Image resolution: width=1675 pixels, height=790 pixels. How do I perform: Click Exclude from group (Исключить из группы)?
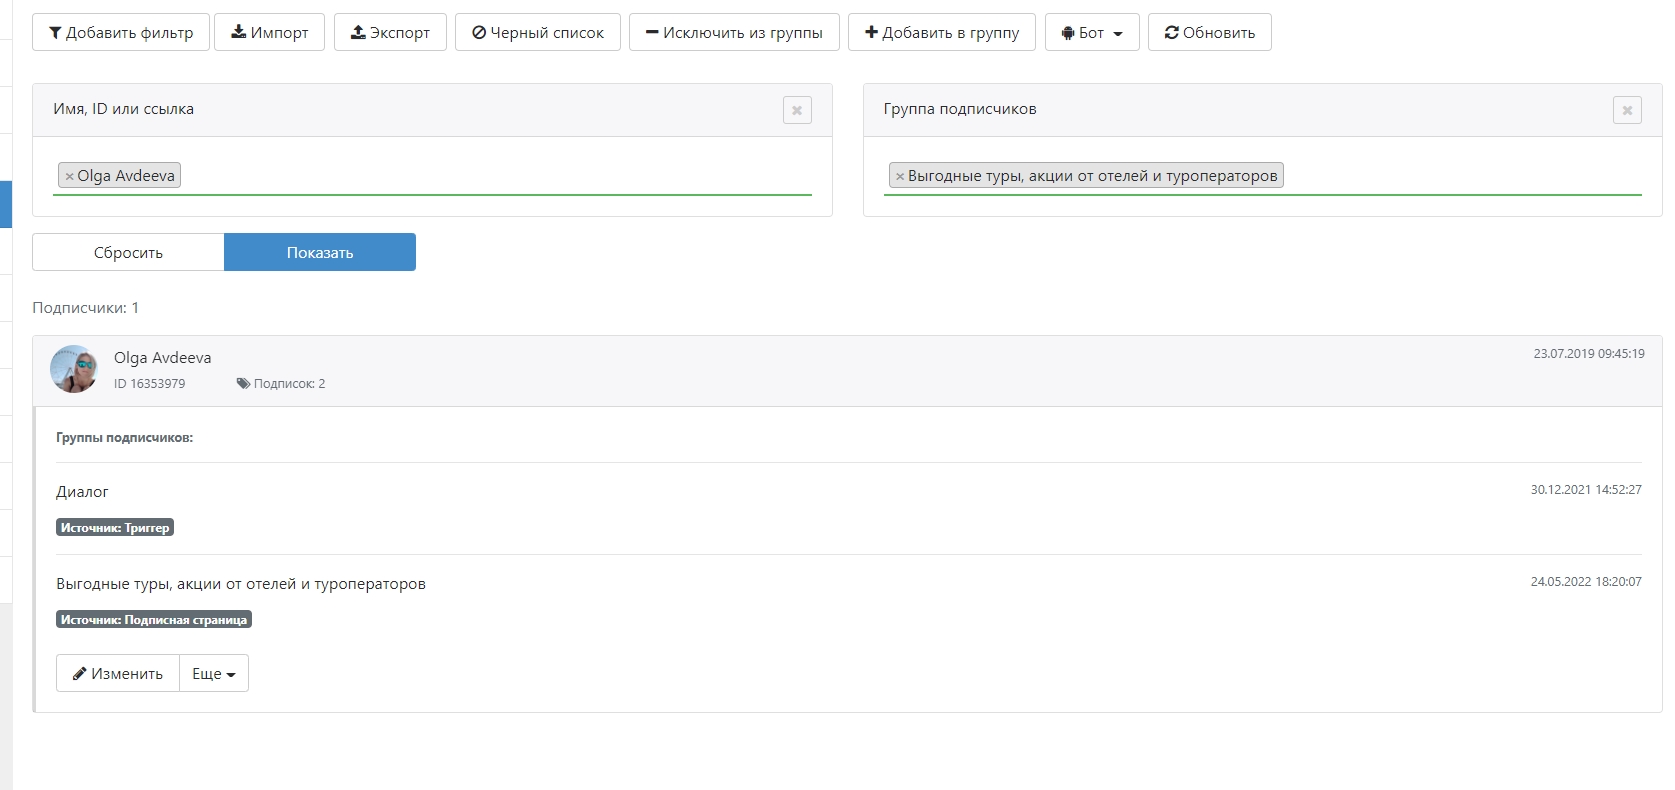coord(734,32)
